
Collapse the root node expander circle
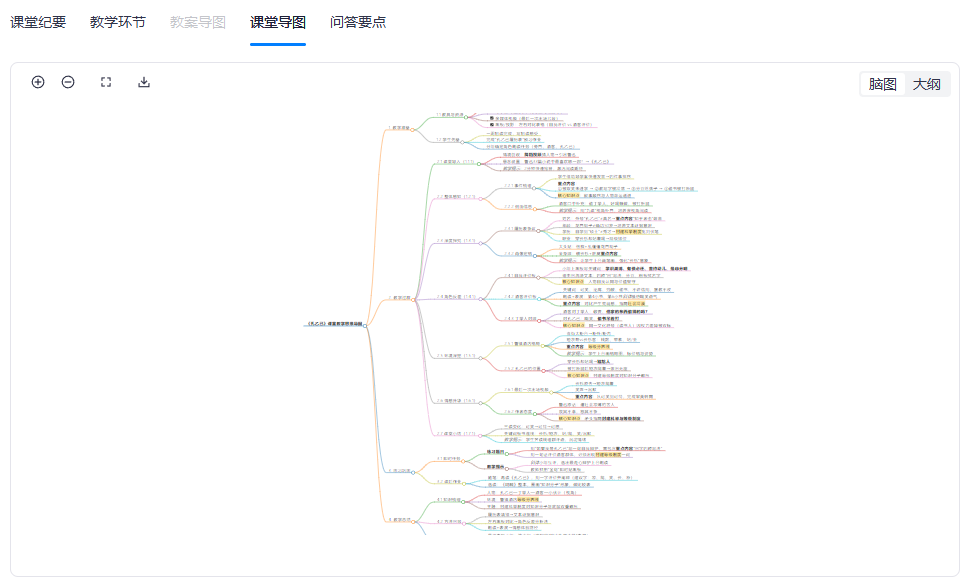point(366,325)
